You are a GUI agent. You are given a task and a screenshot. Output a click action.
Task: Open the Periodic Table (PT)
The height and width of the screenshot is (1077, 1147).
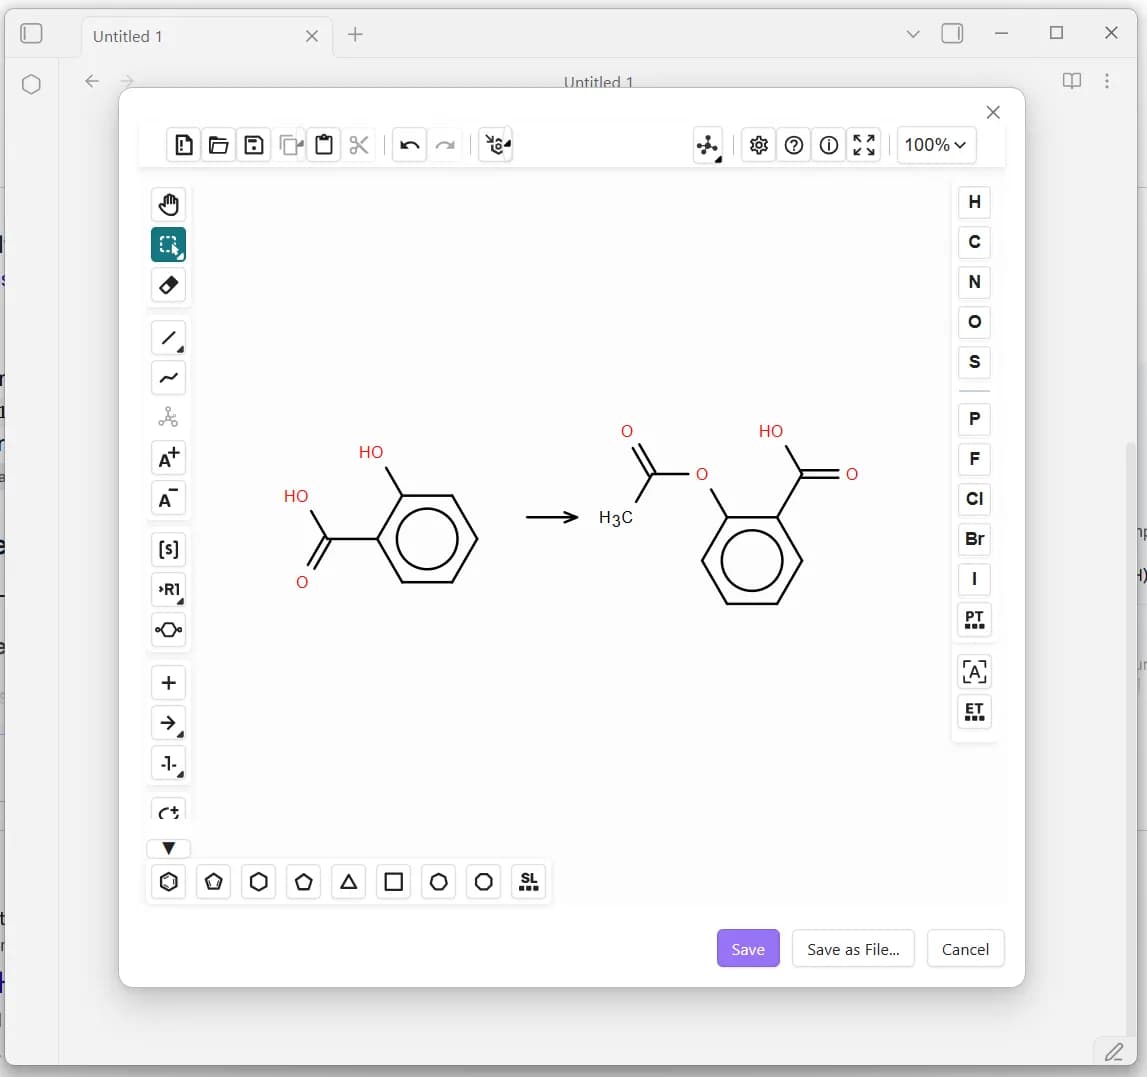point(974,620)
